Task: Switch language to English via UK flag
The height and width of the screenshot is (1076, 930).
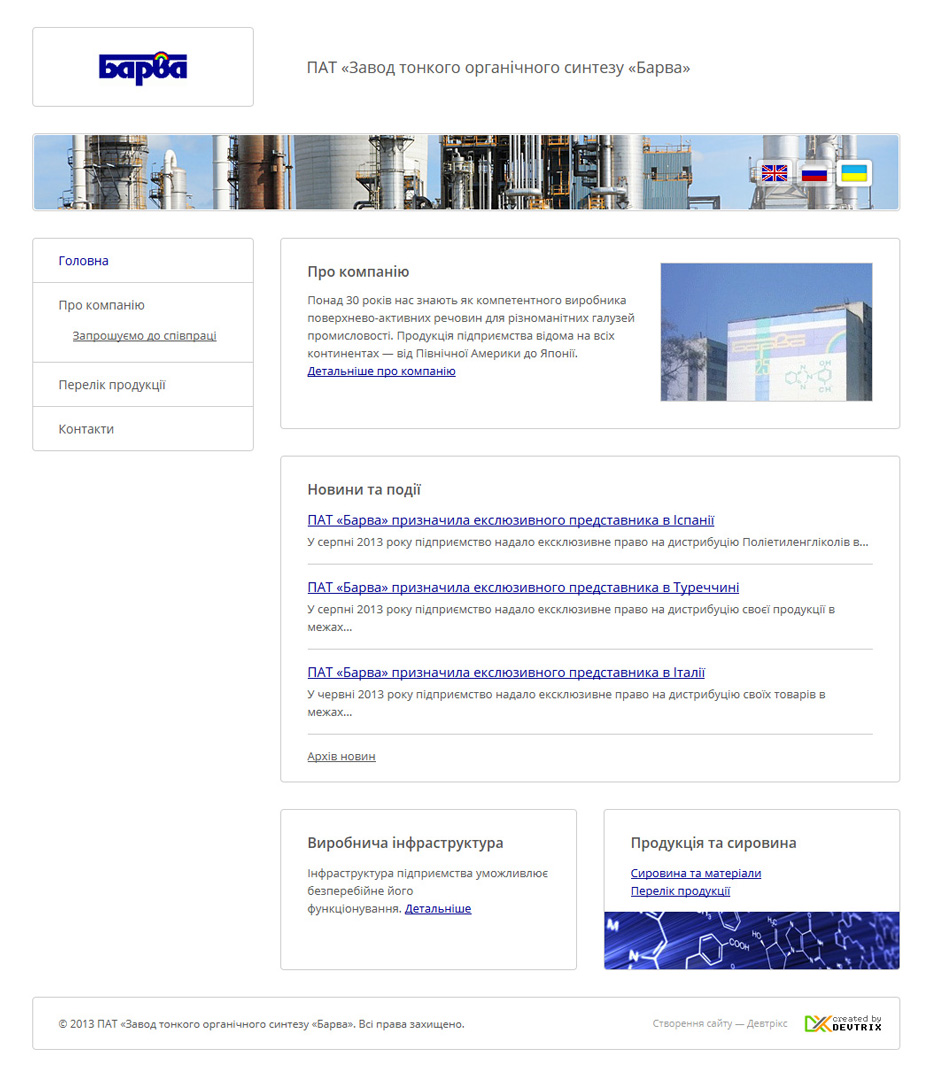Action: (774, 173)
